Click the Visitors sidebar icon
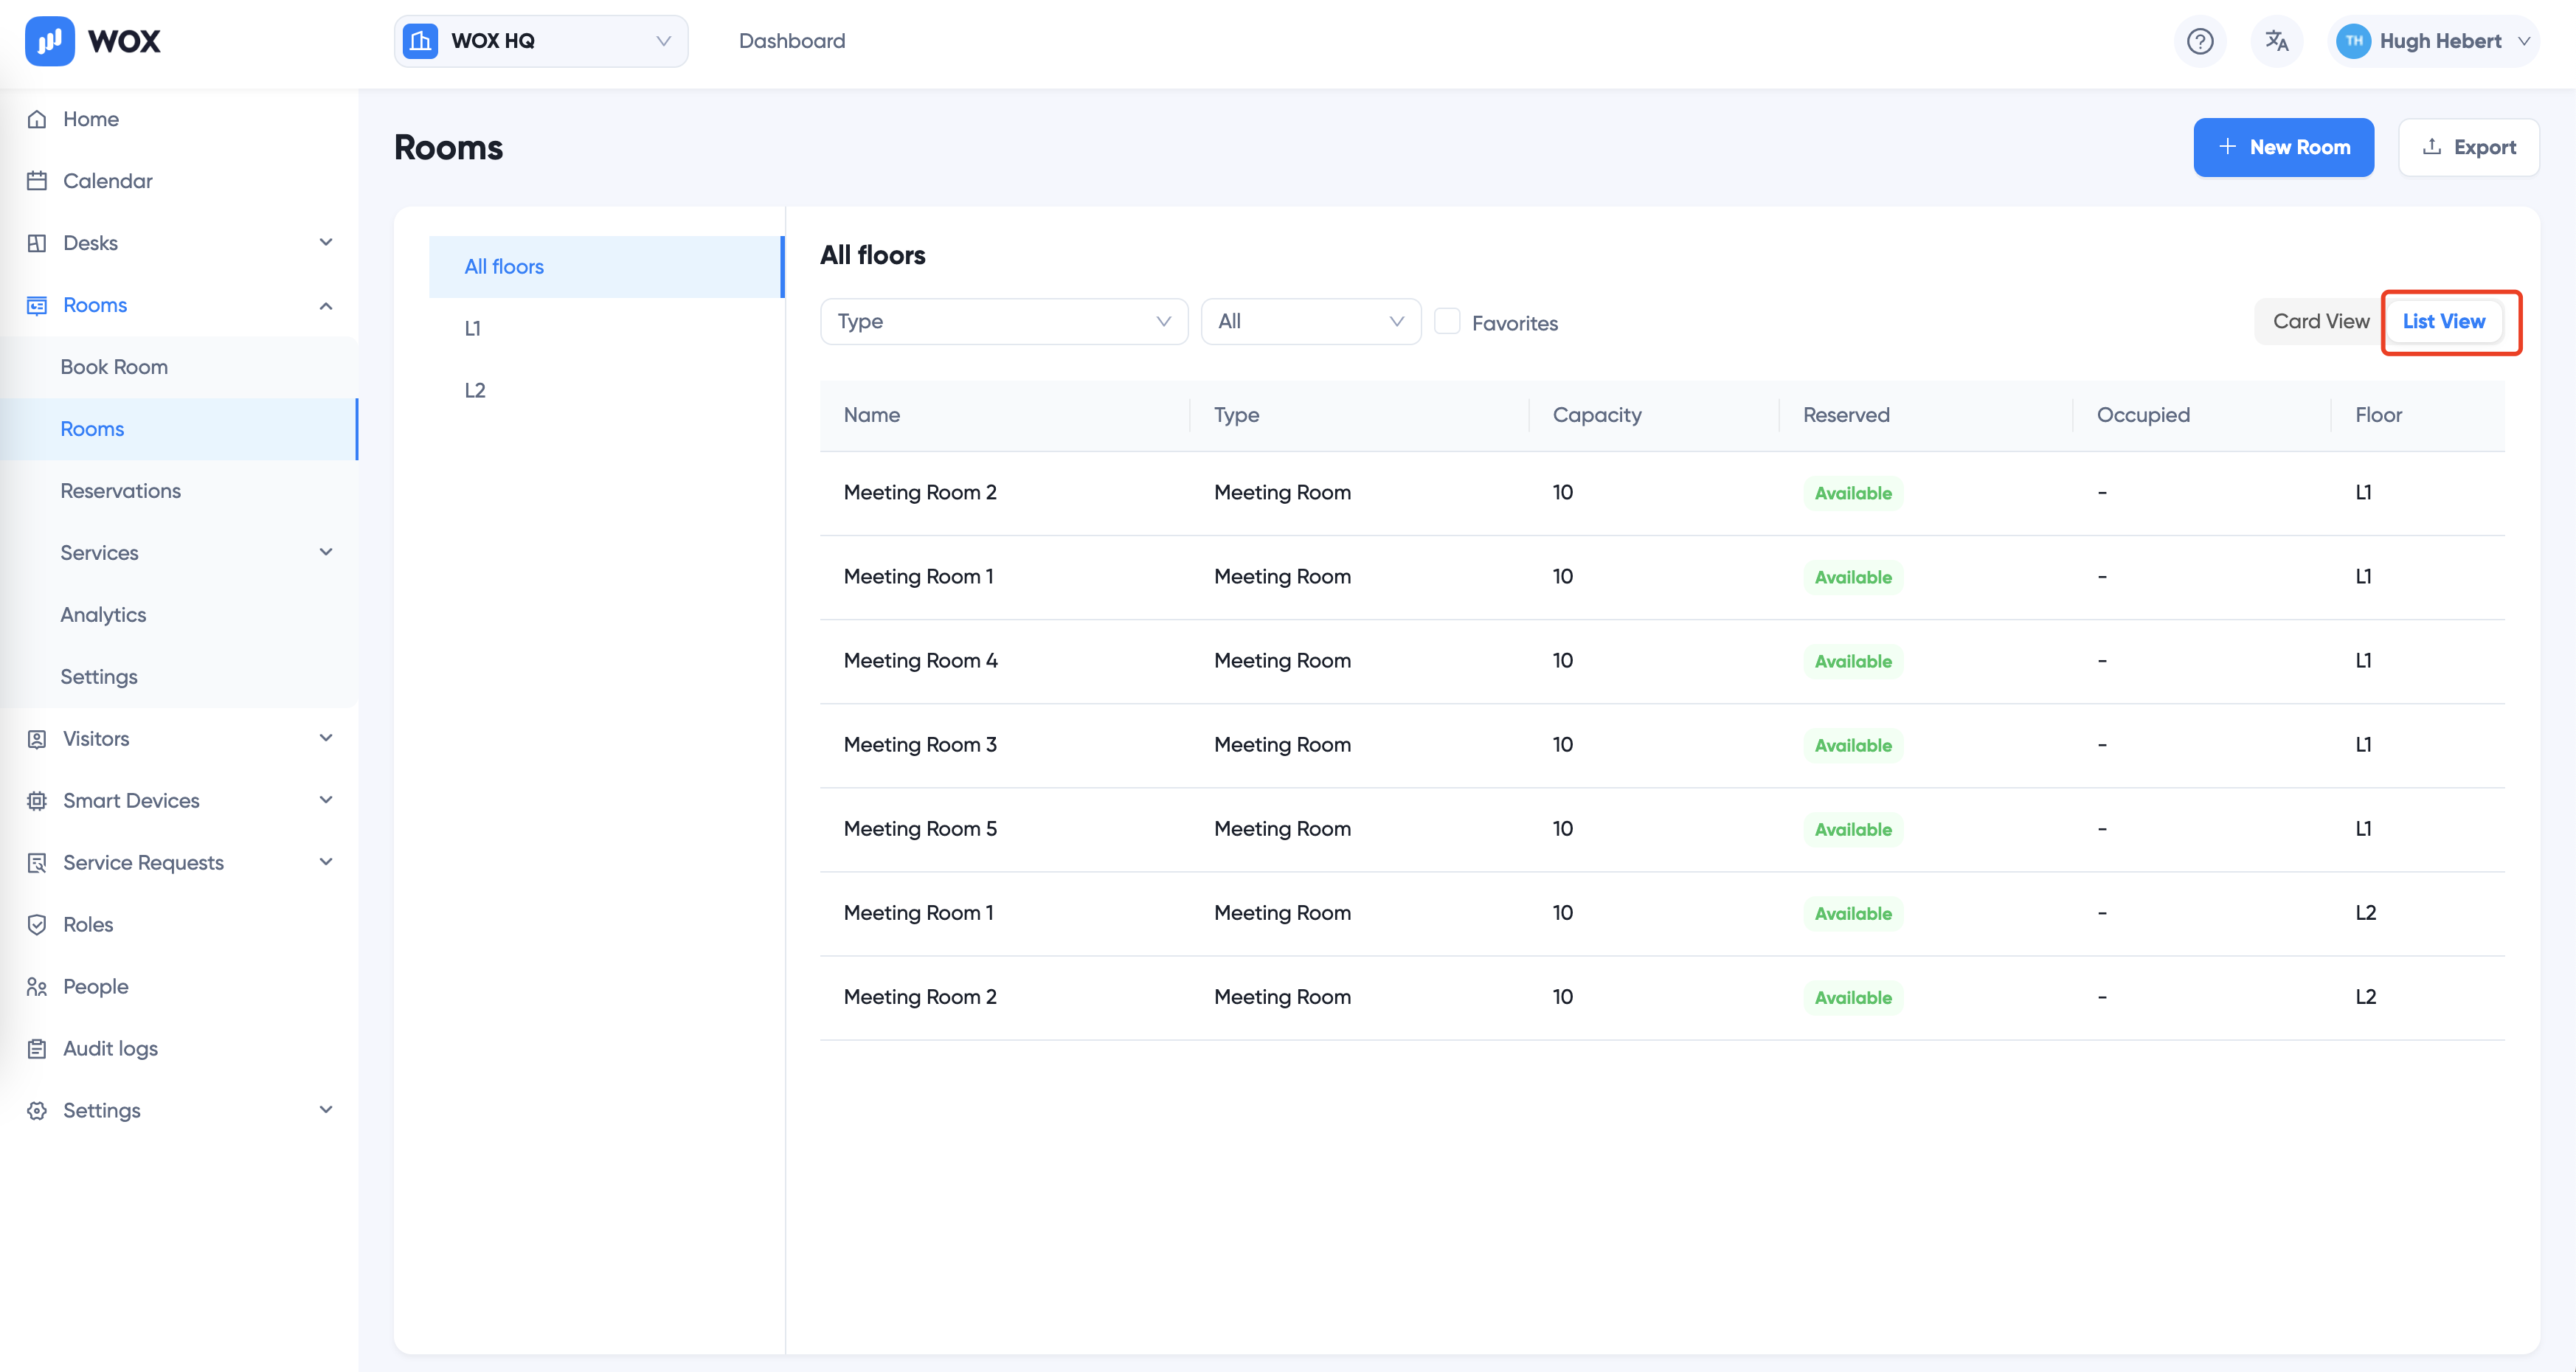This screenshot has height=1372, width=2576. tap(37, 739)
